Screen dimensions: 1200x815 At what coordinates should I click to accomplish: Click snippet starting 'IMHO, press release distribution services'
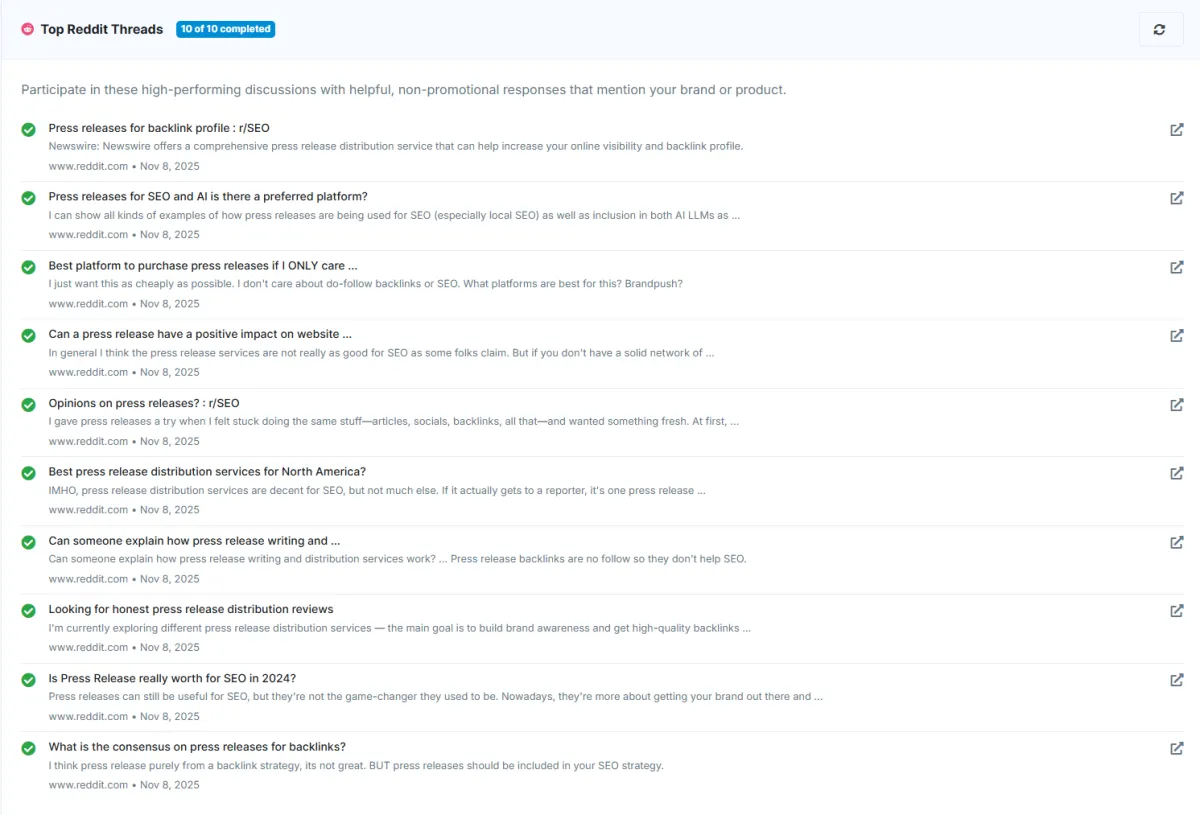[x=378, y=491]
